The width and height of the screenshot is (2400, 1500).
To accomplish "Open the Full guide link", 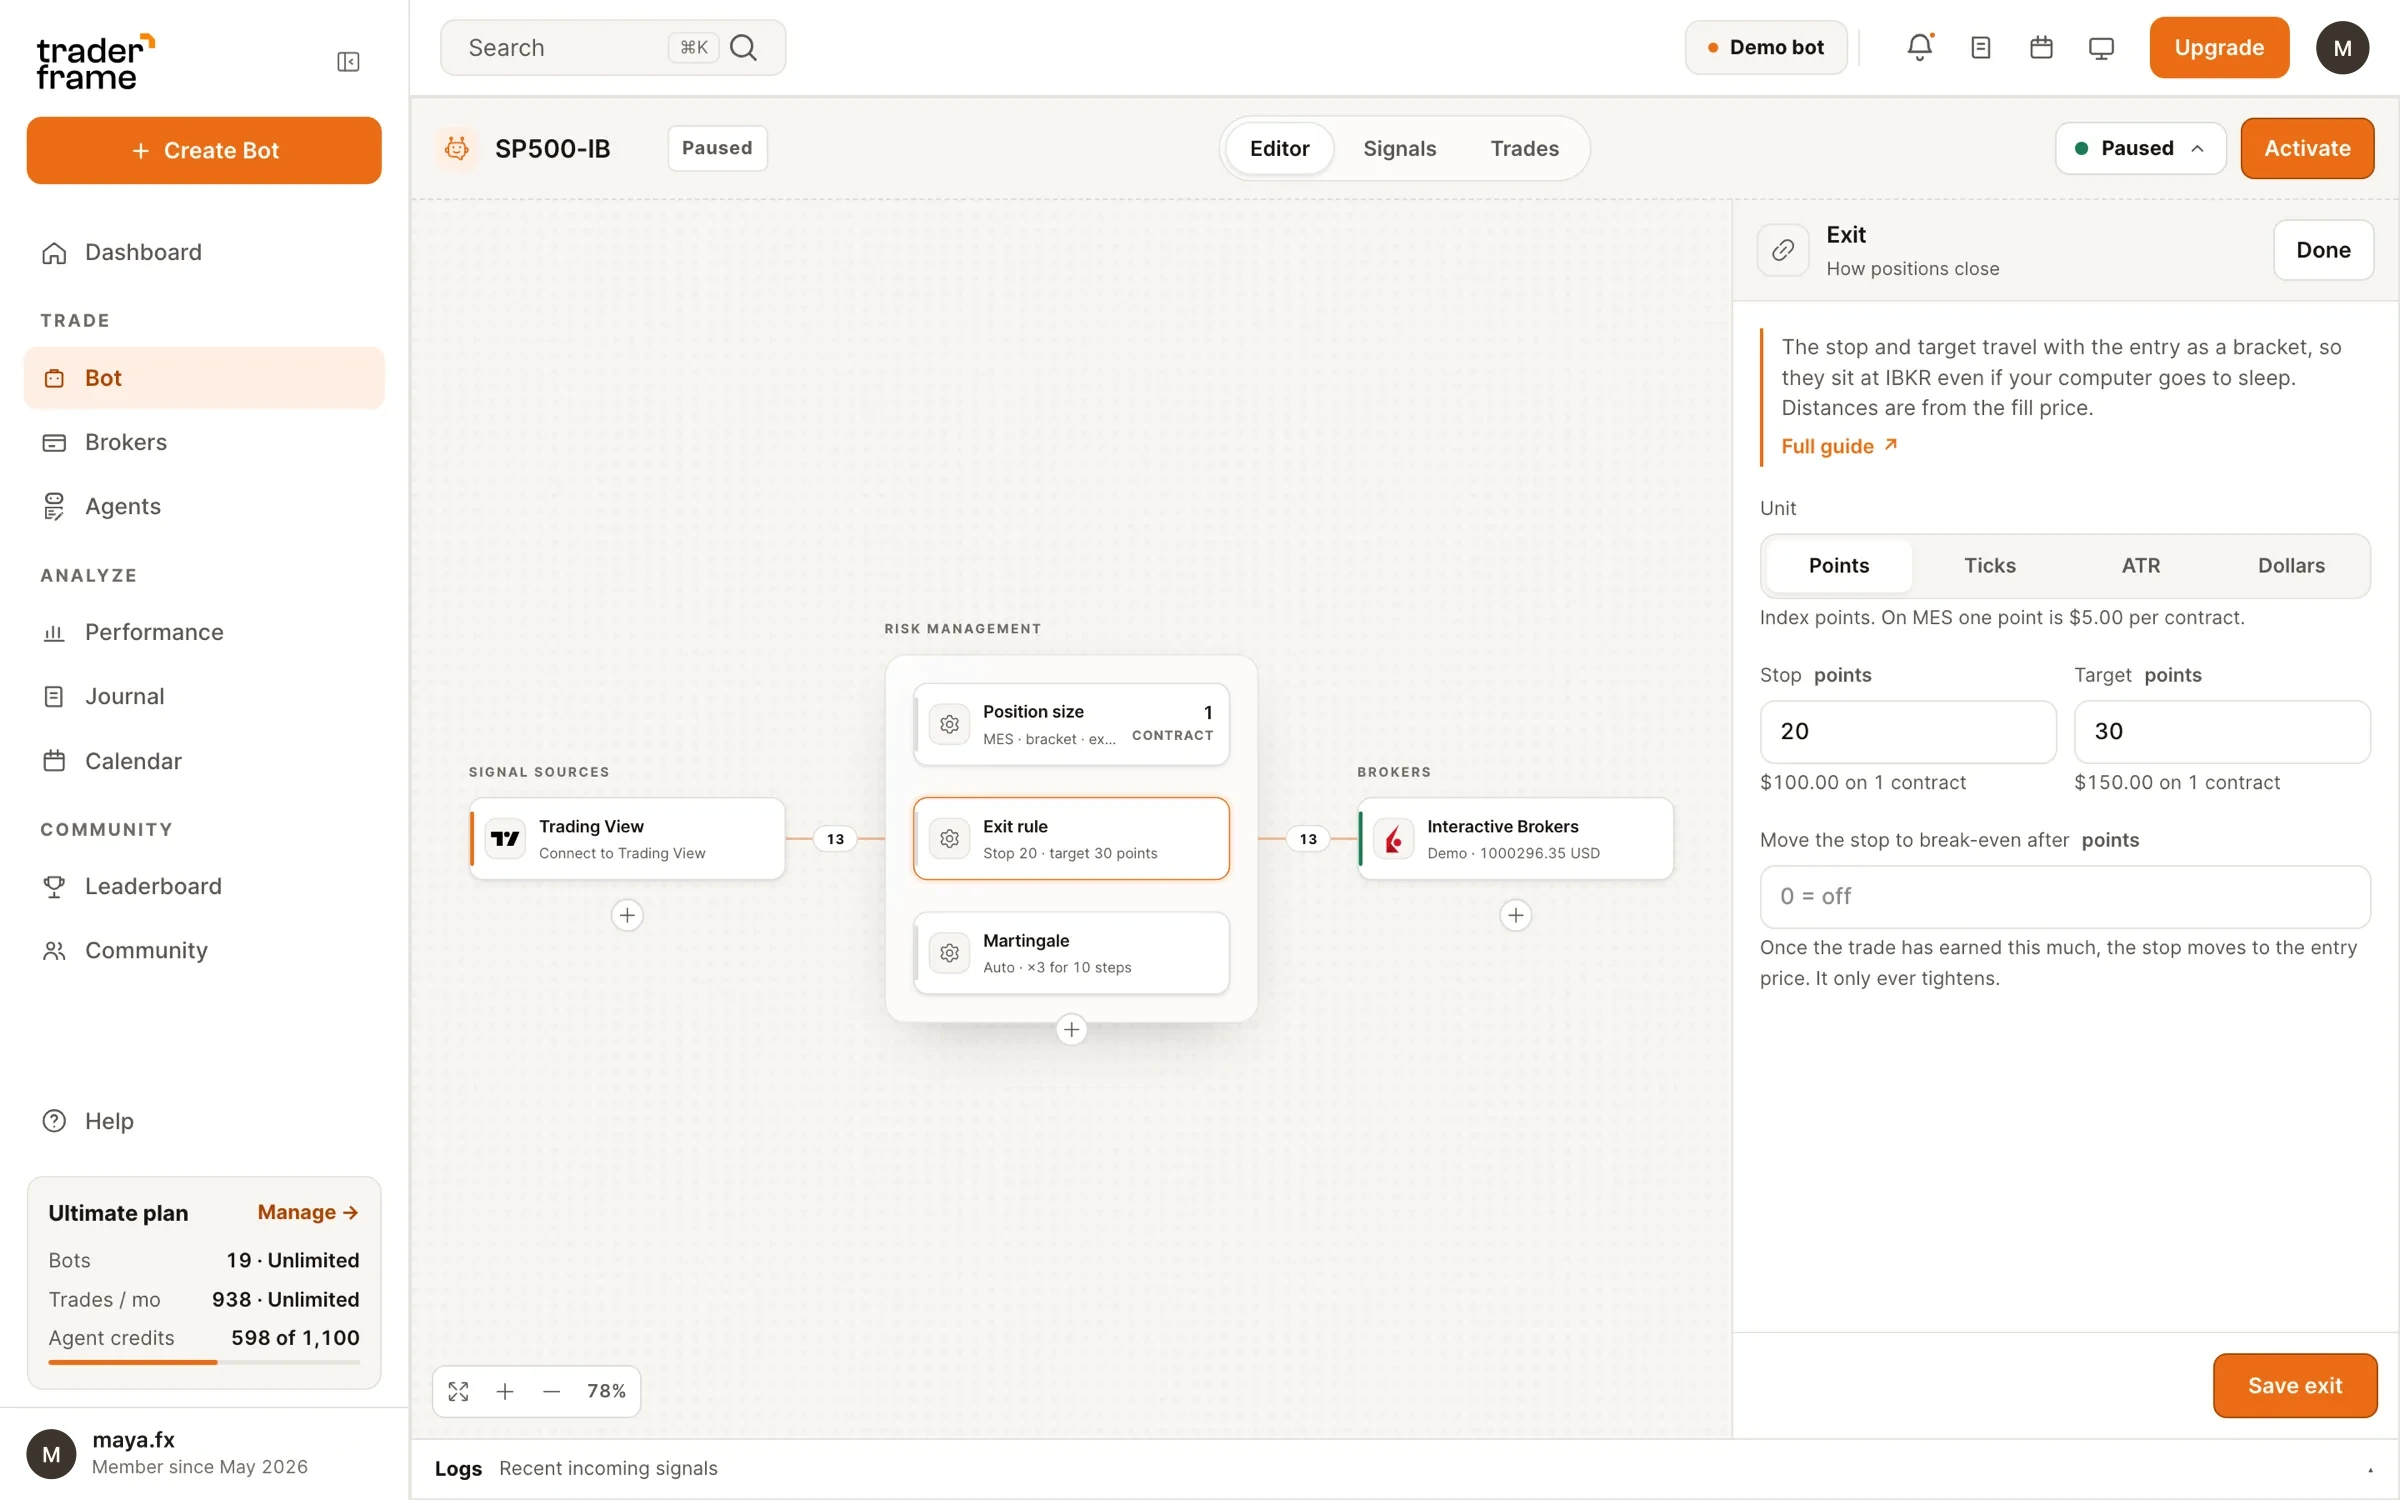I will point(1838,446).
